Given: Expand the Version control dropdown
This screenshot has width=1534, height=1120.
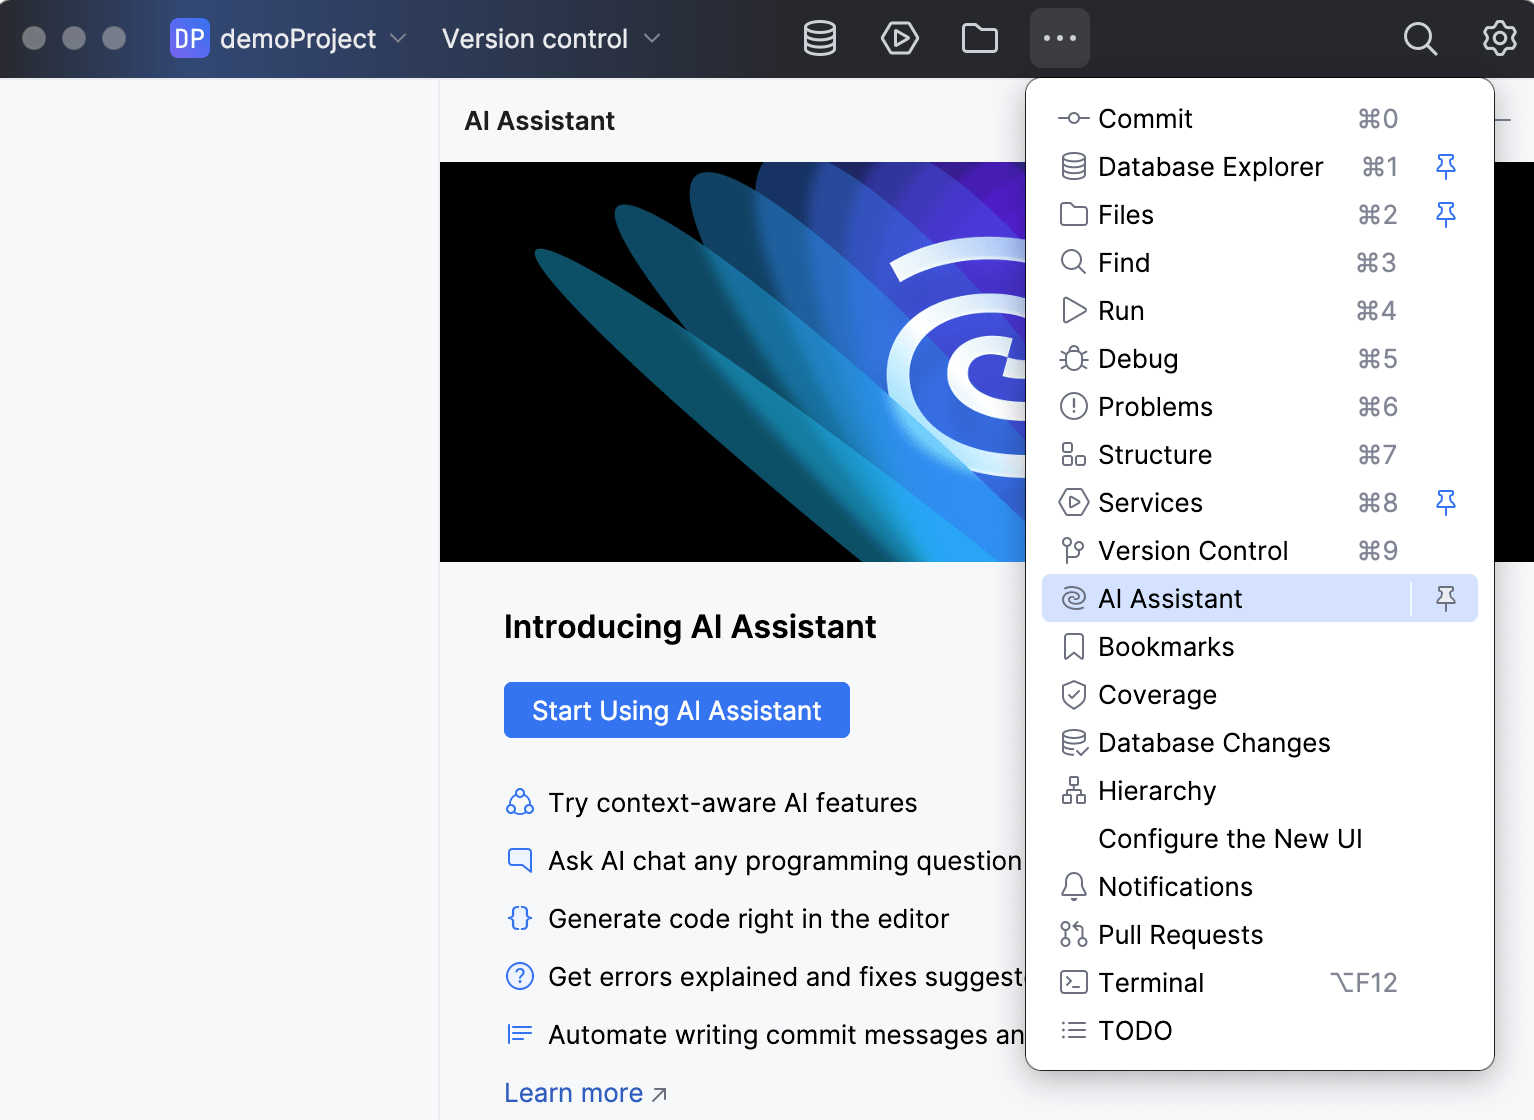Looking at the screenshot, I should pyautogui.click(x=551, y=39).
